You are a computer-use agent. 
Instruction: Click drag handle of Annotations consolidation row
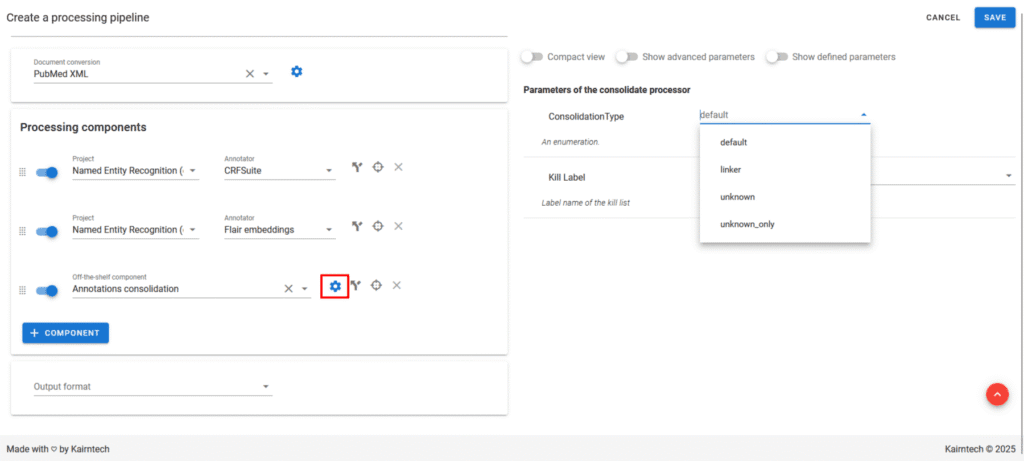click(22, 291)
